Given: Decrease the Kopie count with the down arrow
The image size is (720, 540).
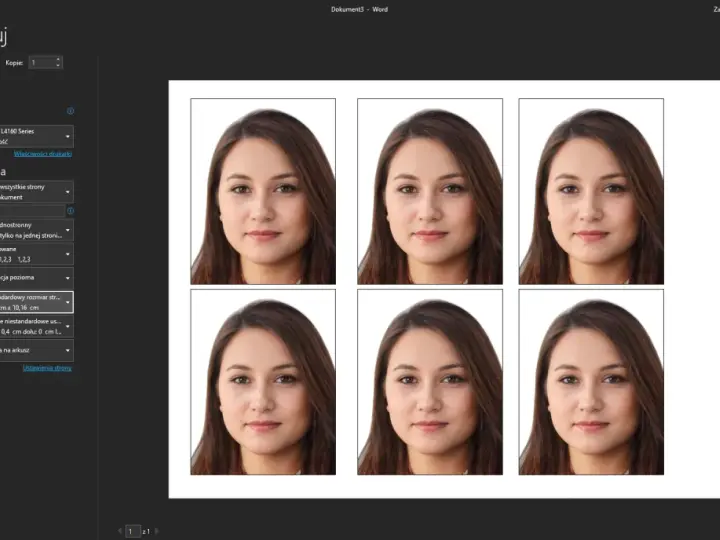Looking at the screenshot, I should 58,66.
